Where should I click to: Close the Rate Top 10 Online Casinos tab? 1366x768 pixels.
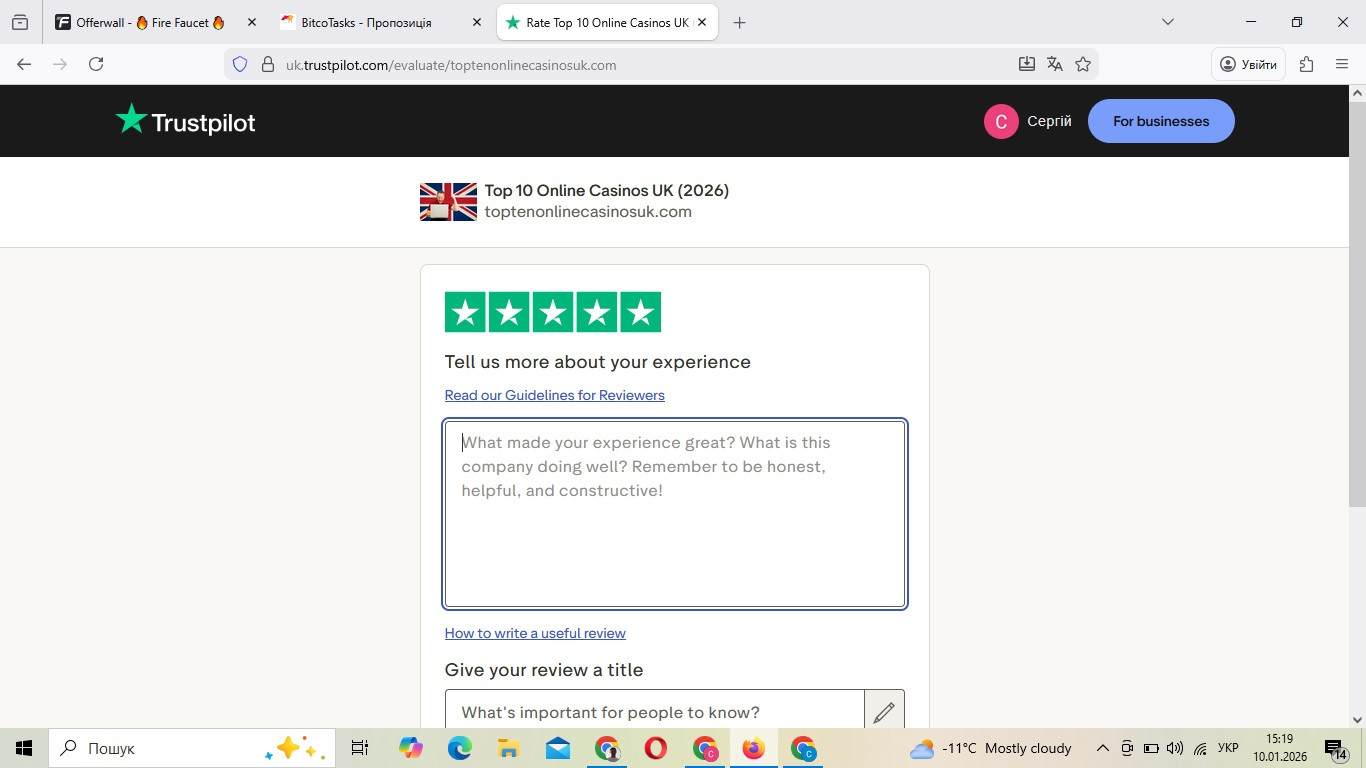point(703,22)
